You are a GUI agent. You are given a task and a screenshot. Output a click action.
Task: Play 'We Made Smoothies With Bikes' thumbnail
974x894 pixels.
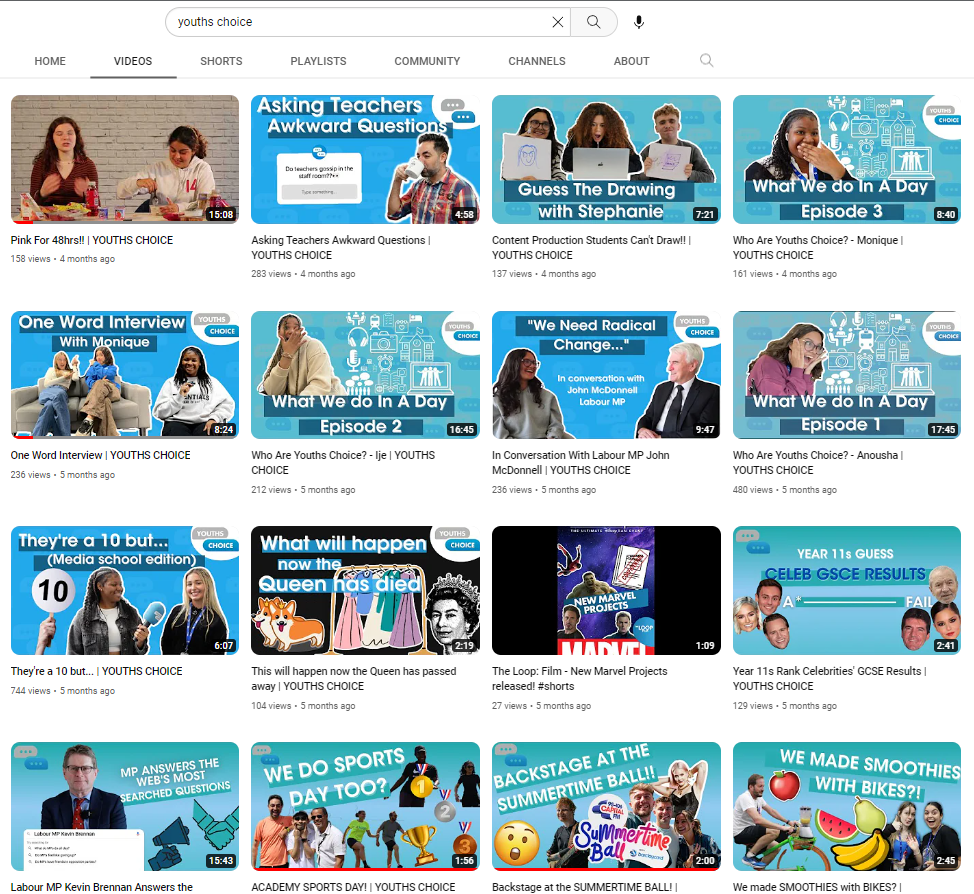tap(847, 806)
